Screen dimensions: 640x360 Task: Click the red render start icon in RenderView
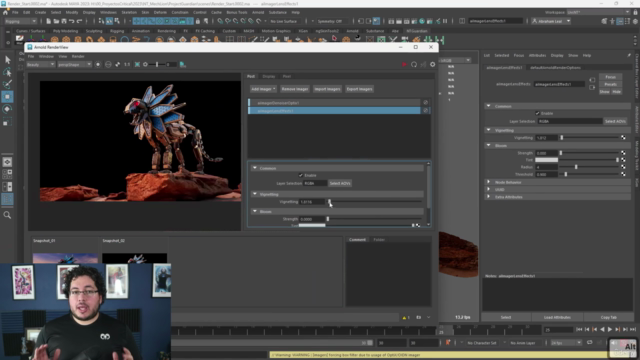tap(404, 64)
